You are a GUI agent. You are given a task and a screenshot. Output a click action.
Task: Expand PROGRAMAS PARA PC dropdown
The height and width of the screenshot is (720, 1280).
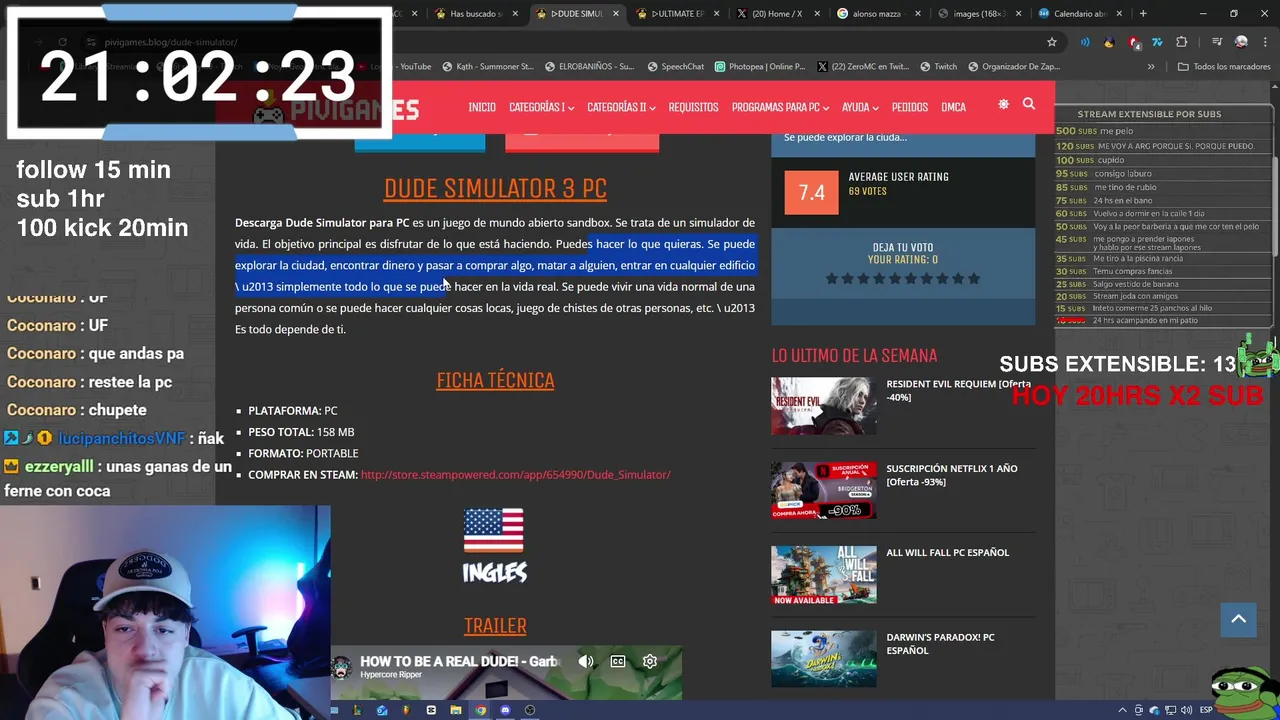(x=780, y=107)
